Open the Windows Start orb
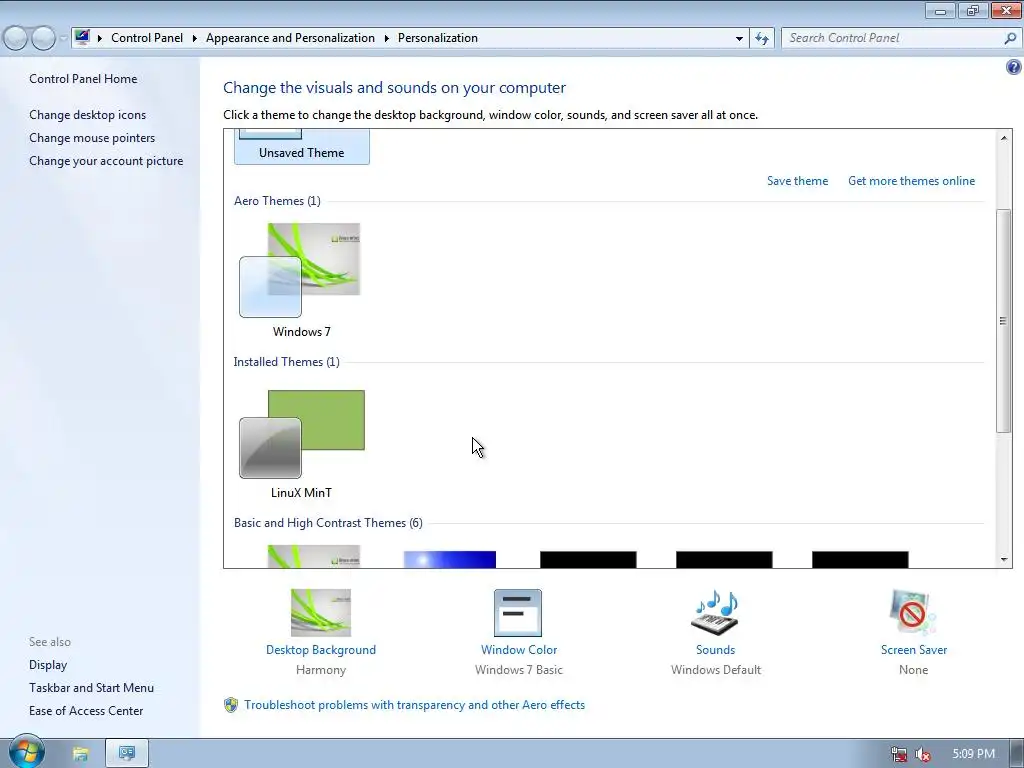 [x=27, y=752]
